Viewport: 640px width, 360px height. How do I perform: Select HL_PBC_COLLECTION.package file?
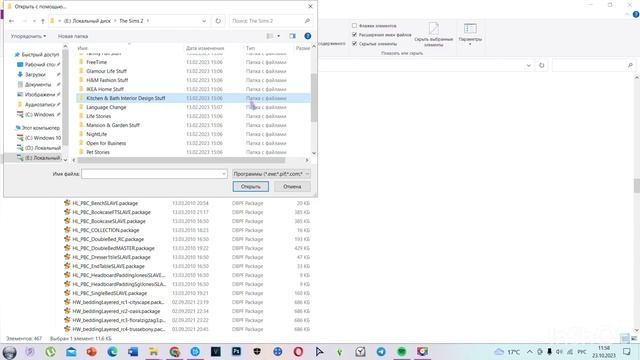click(x=105, y=230)
